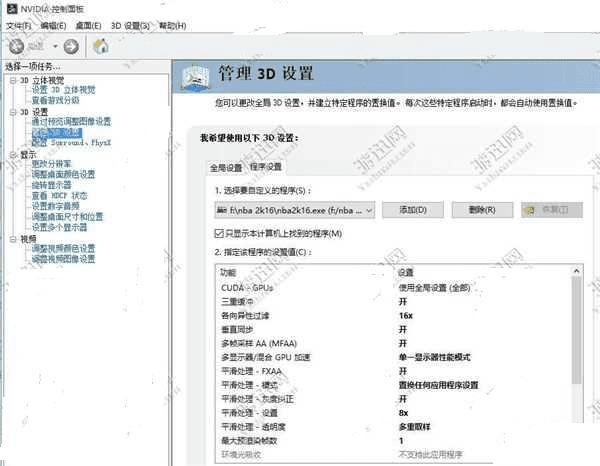Click the 删除(R) button
Image resolution: width=600 pixels, height=466 pixels.
click(x=482, y=210)
